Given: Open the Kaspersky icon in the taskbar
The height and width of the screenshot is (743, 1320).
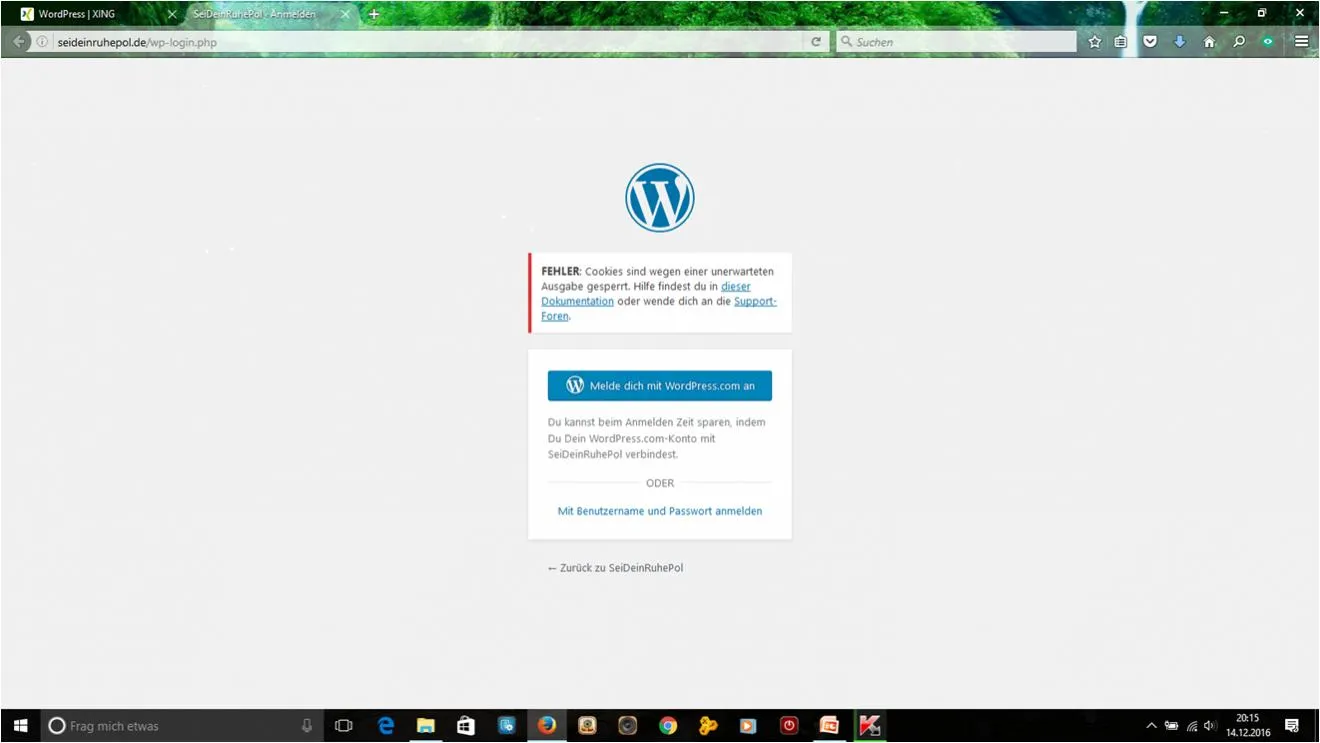Looking at the screenshot, I should [870, 726].
